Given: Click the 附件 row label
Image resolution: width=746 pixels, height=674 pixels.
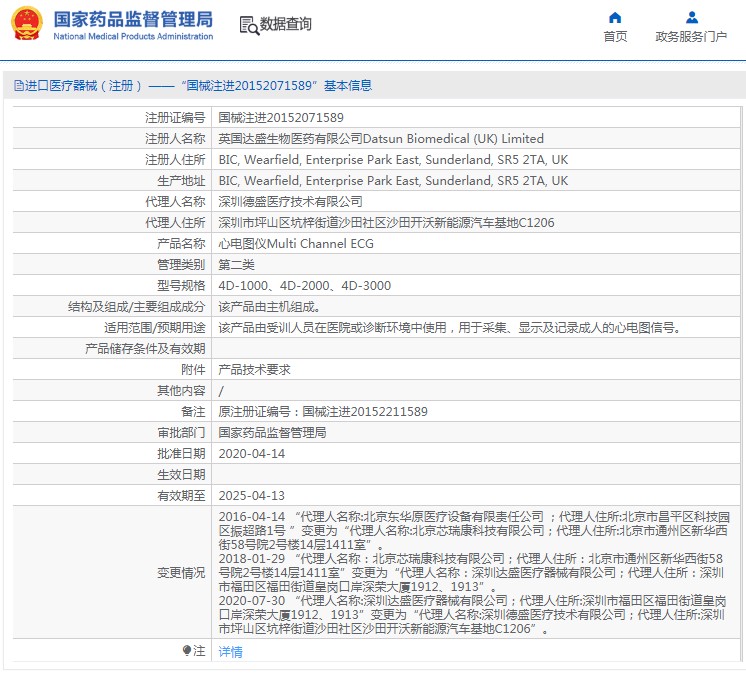Looking at the screenshot, I should point(193,370).
